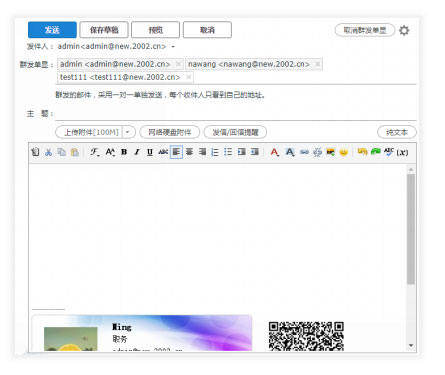Toggle underline formatting
Screen dimensions: 445x375
(150, 152)
